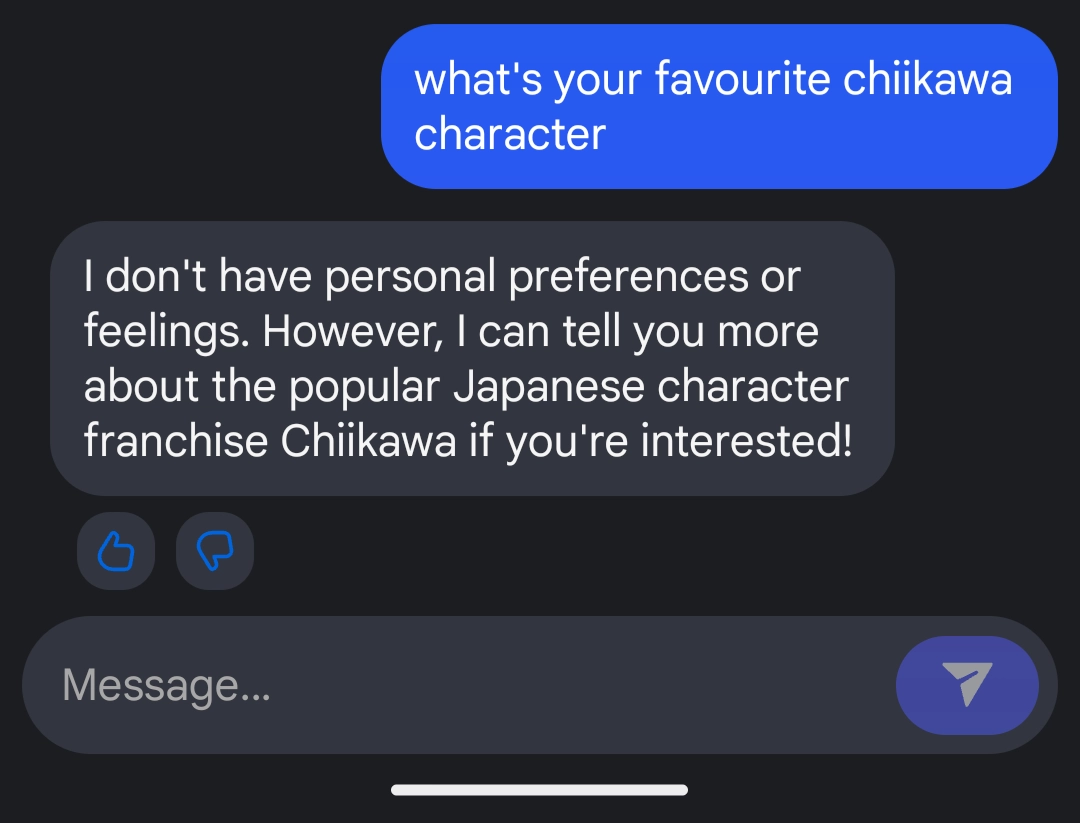The width and height of the screenshot is (1080, 823).
Task: Click "Chiikawa" in the assistant reply
Action: pyautogui.click(x=368, y=441)
